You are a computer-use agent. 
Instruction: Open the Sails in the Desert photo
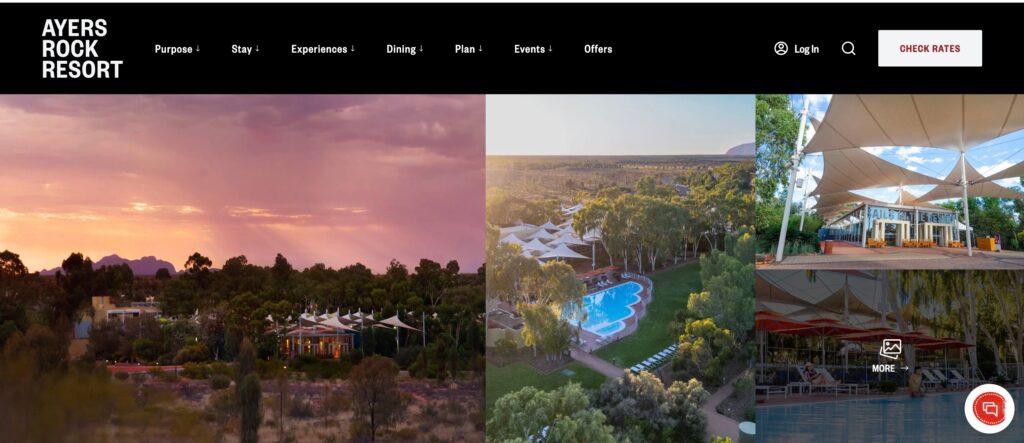coord(890,182)
